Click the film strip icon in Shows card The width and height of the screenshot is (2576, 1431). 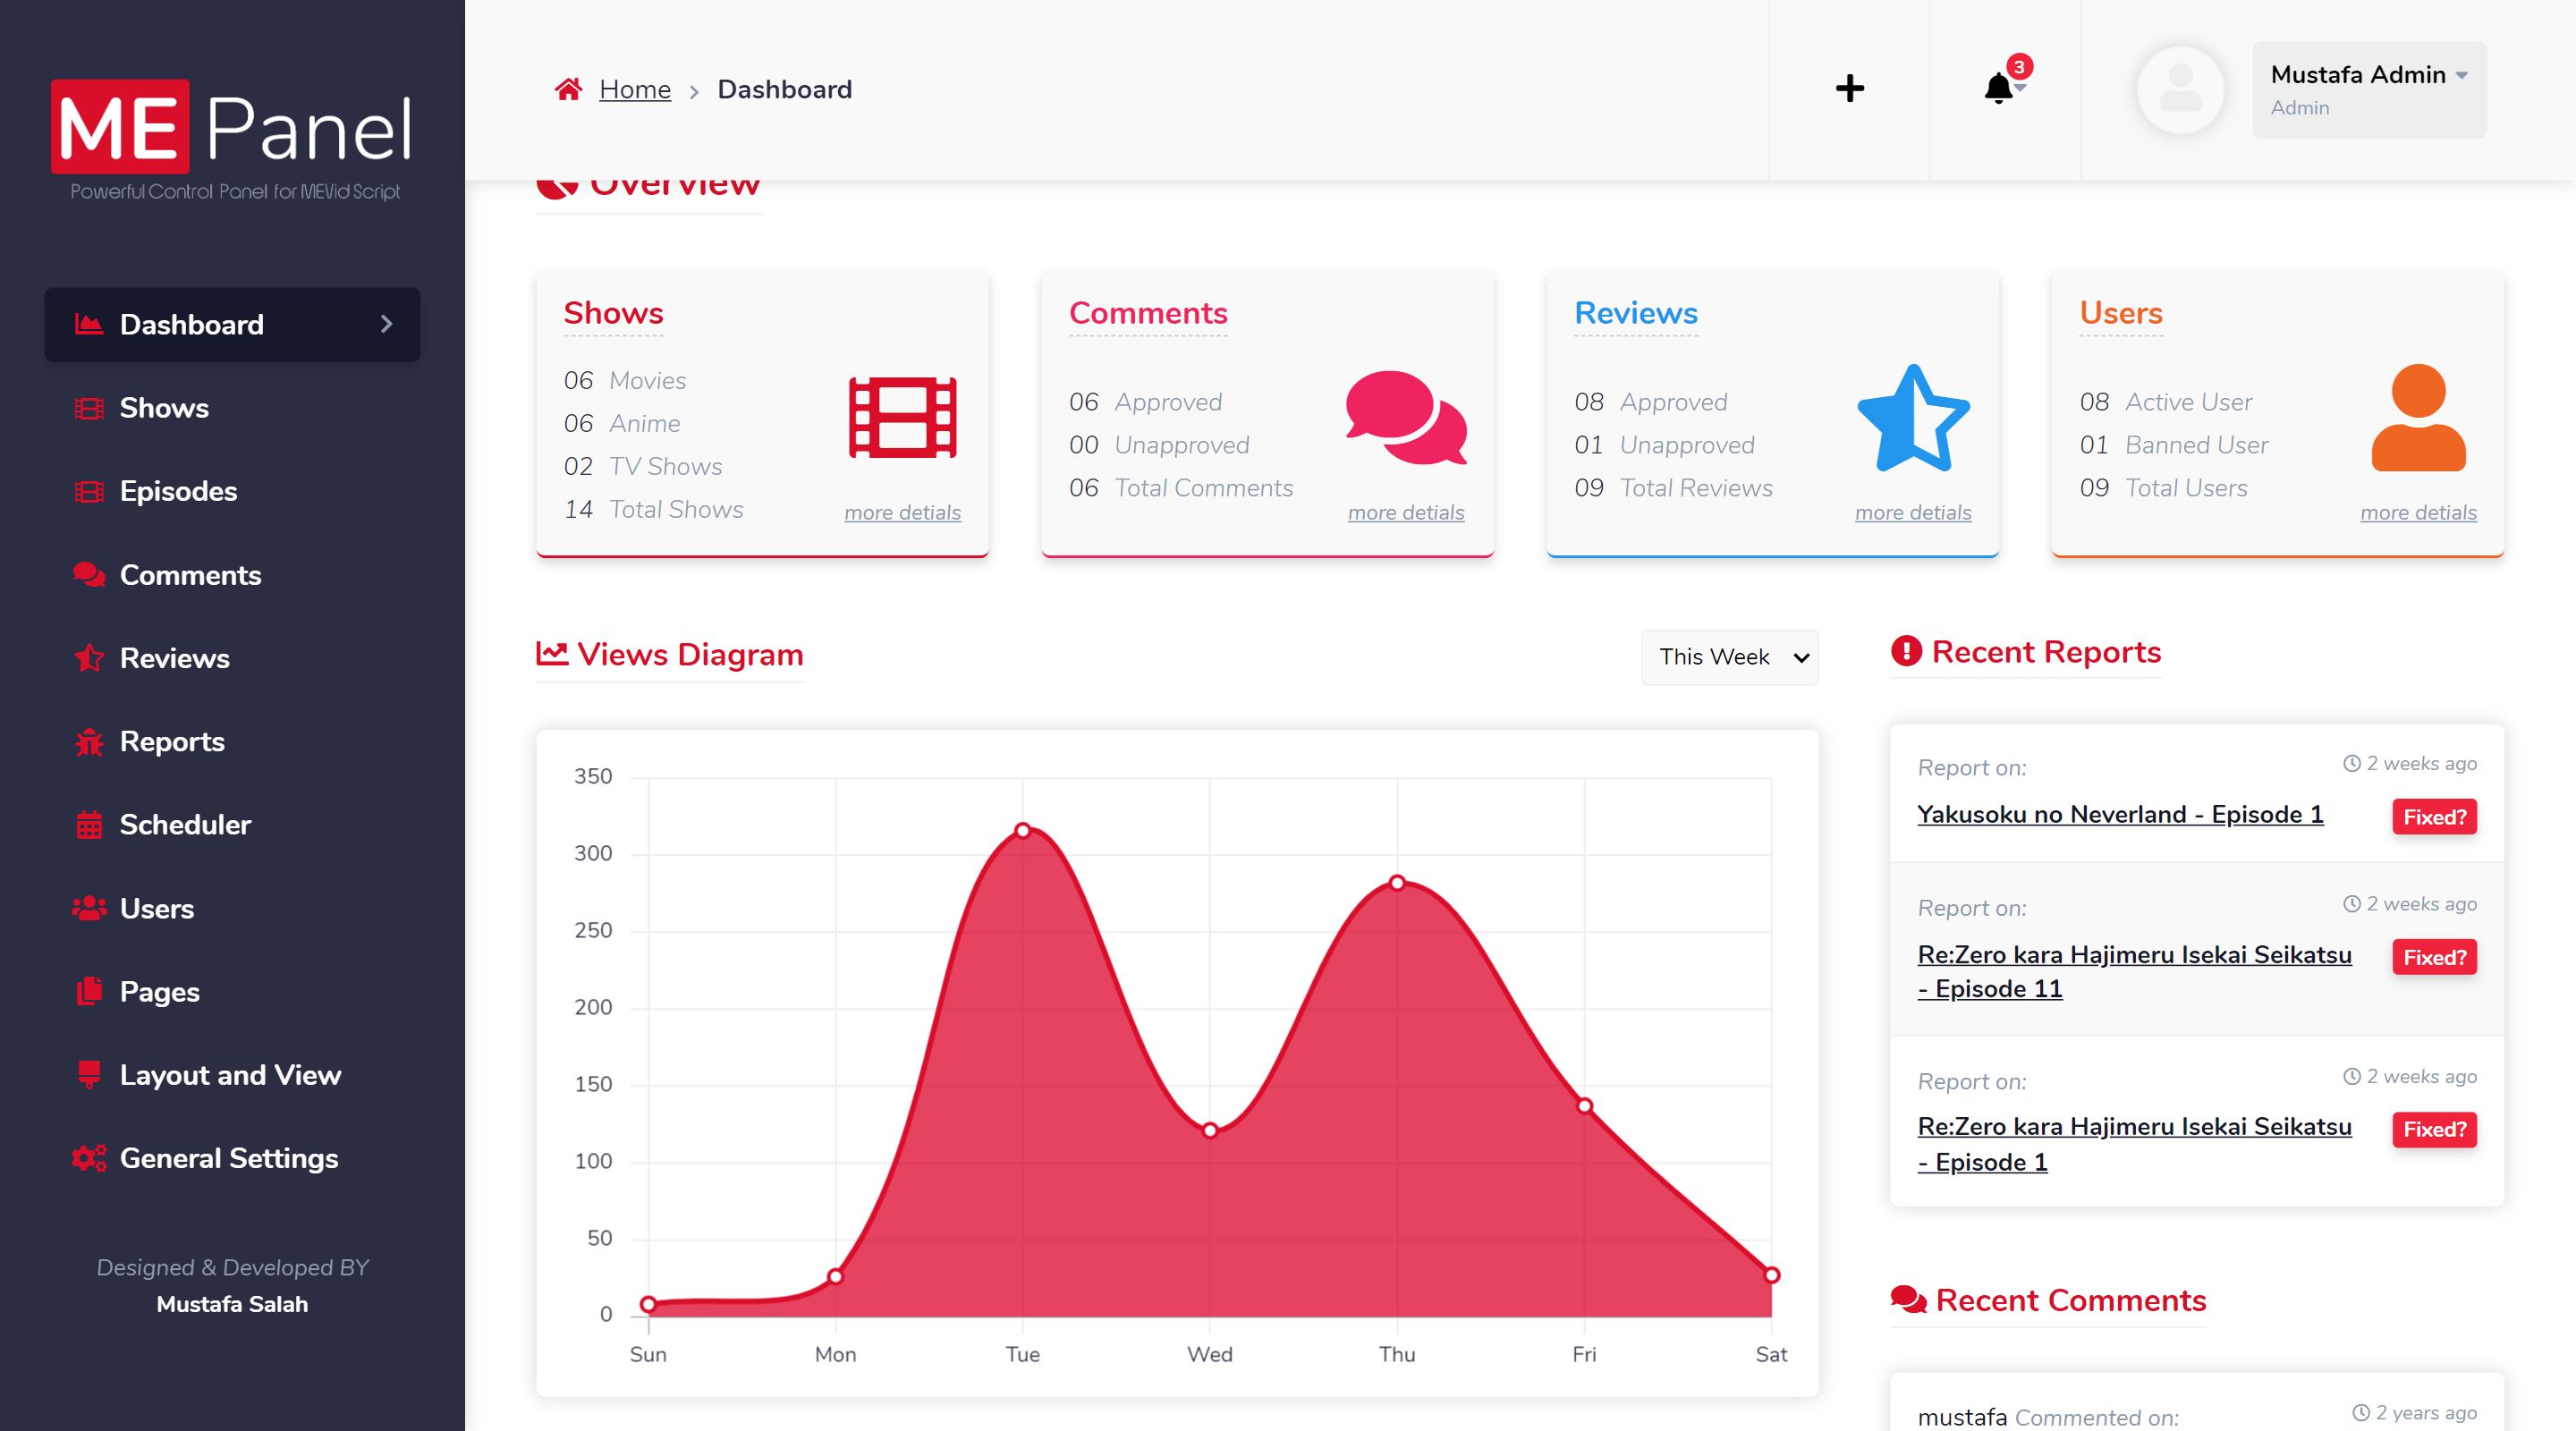click(902, 417)
